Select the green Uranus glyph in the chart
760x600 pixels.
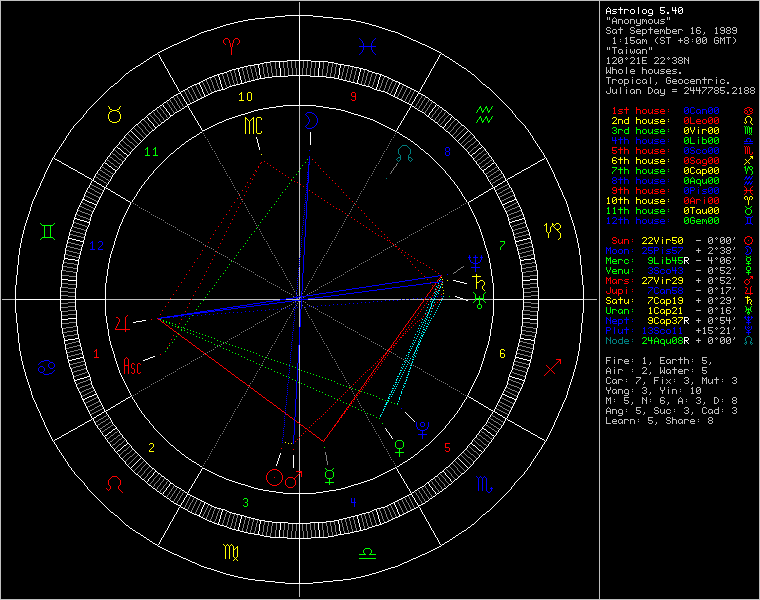479,300
